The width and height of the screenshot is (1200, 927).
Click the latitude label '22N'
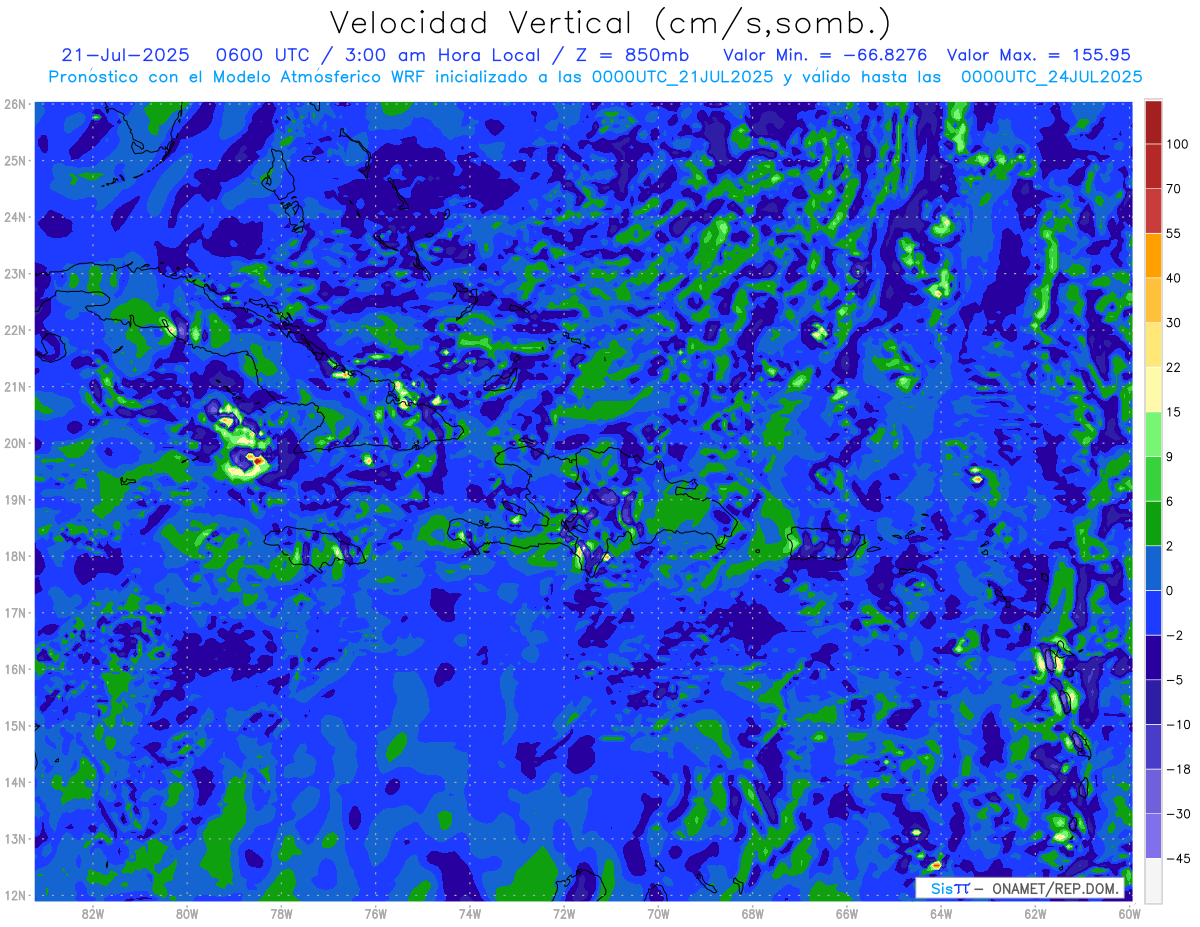pos(15,330)
